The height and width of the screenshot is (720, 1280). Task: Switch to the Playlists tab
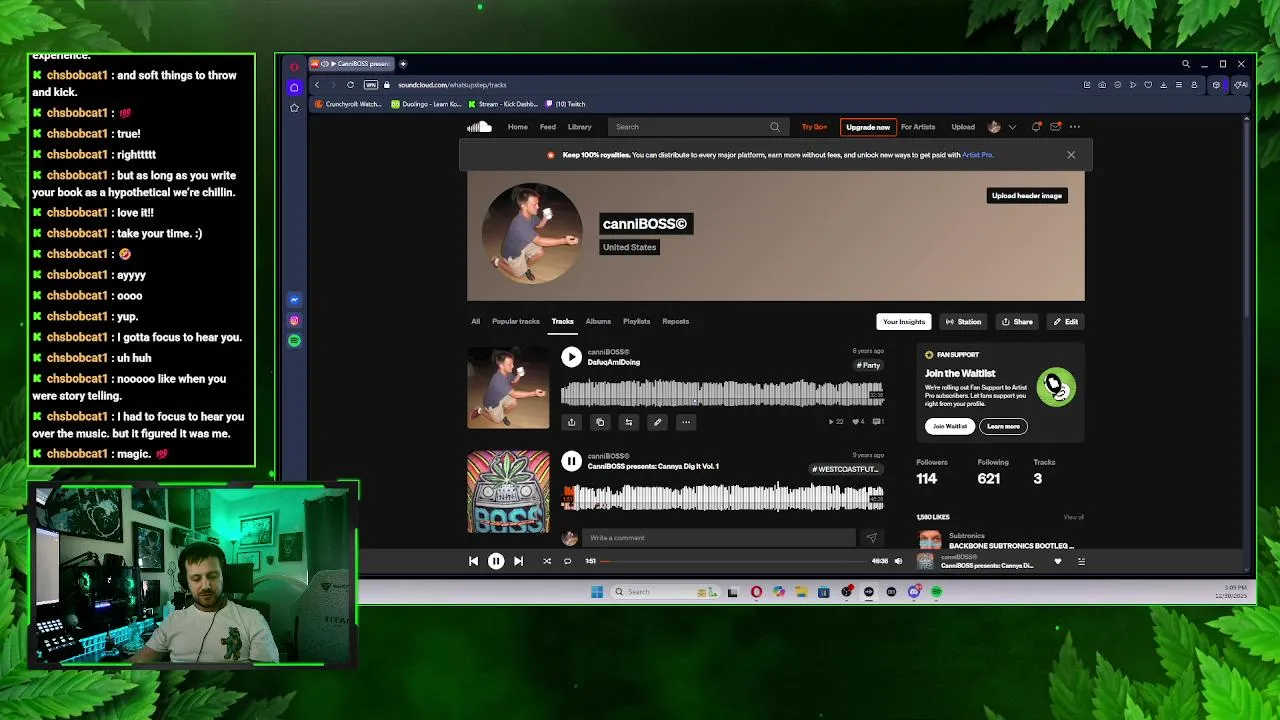[637, 322]
